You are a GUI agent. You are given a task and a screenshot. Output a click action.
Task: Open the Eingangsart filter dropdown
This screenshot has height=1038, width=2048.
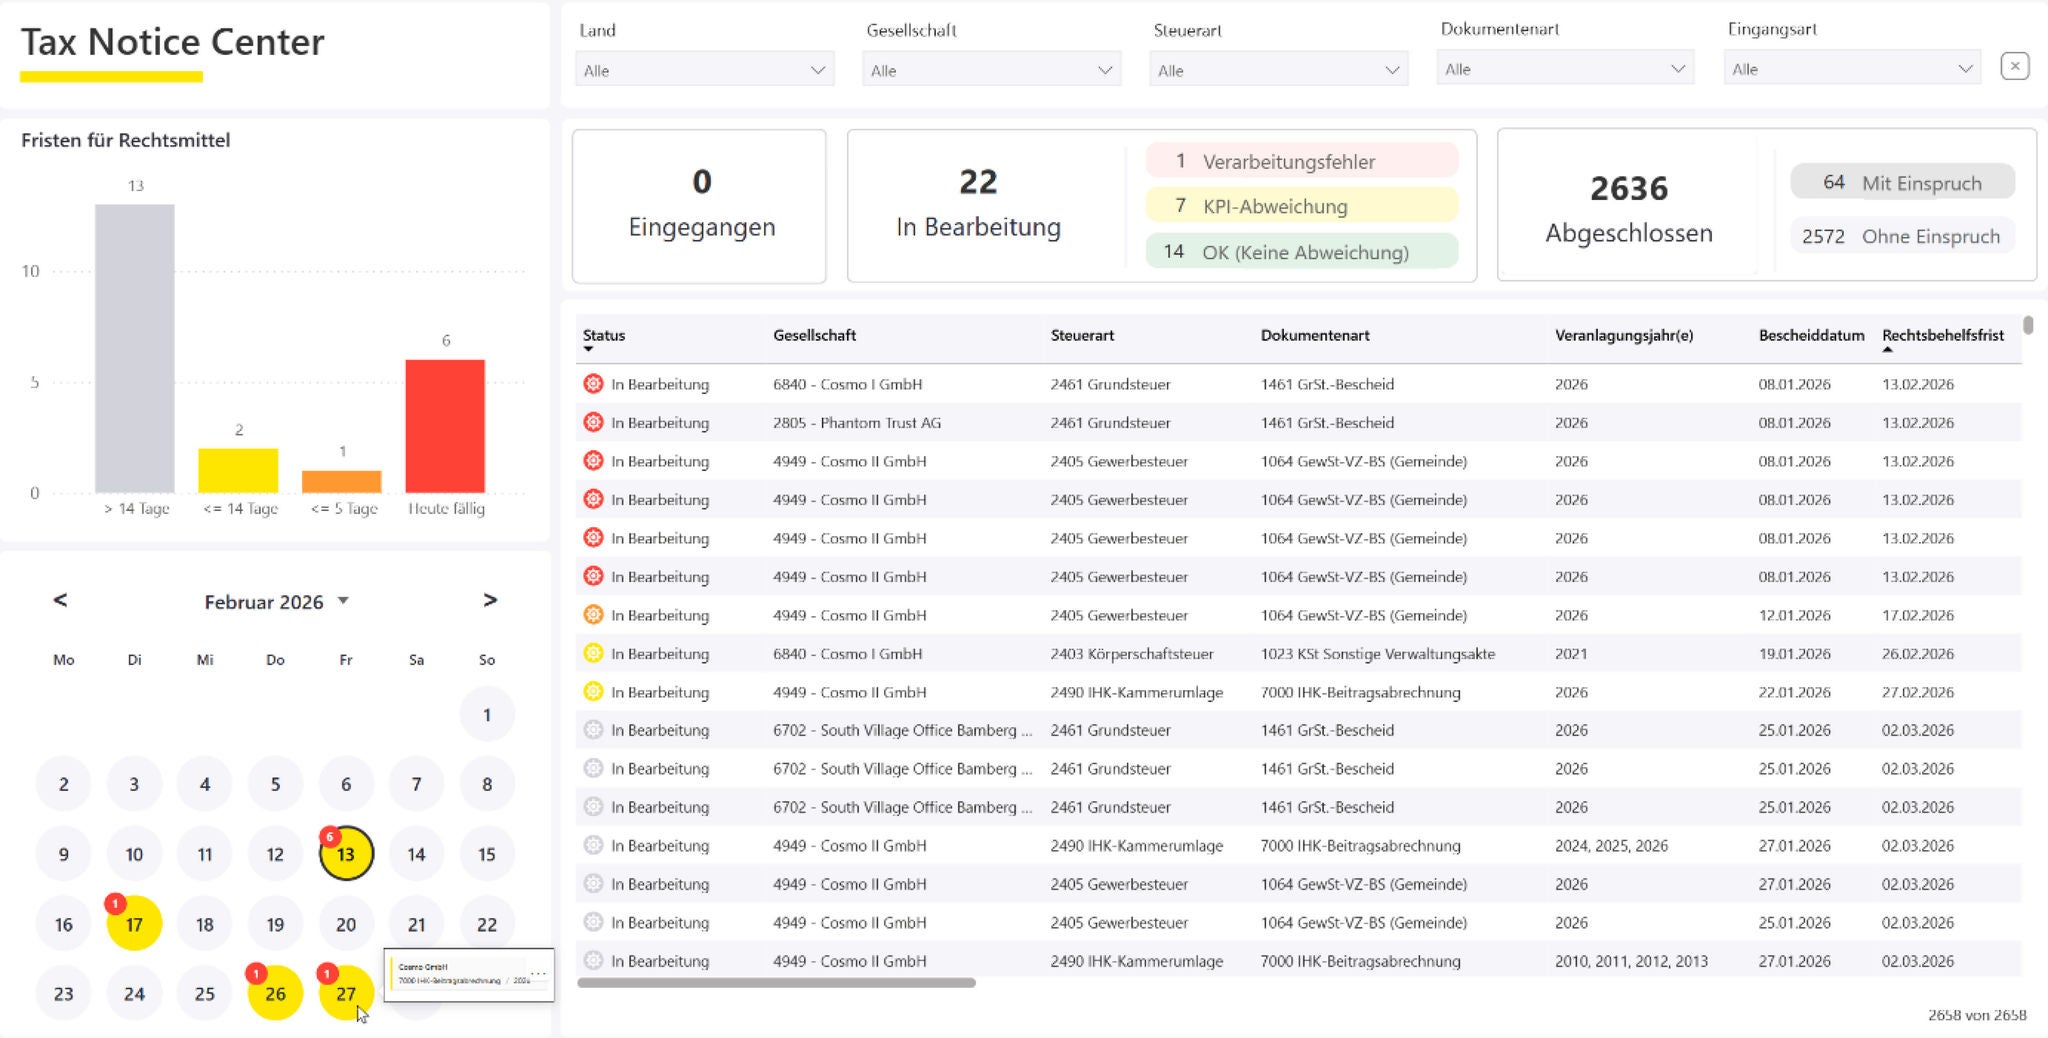(x=1853, y=69)
